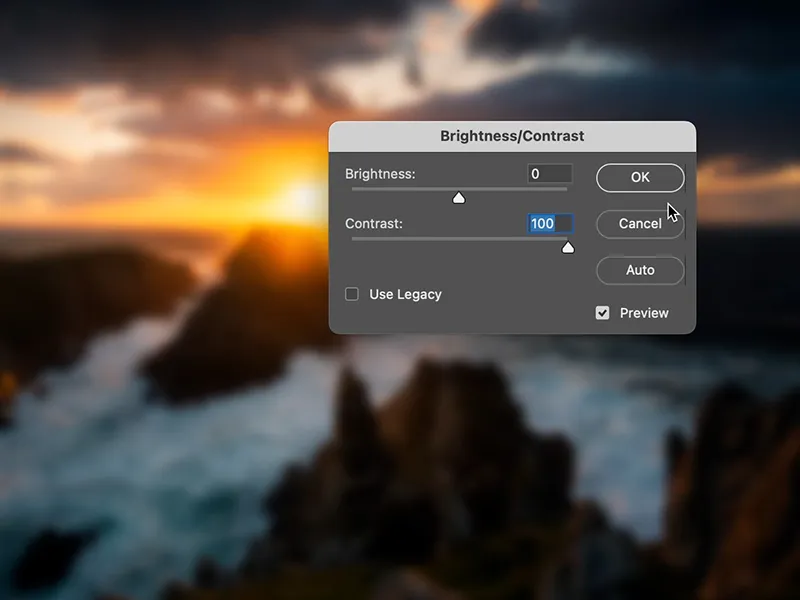
Task: Click the Brightness/Contrast dialog title bar
Action: pos(512,136)
